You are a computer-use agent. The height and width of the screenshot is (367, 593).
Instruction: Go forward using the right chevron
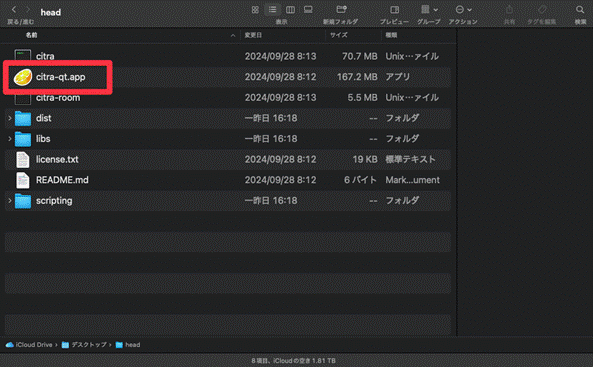pos(28,9)
